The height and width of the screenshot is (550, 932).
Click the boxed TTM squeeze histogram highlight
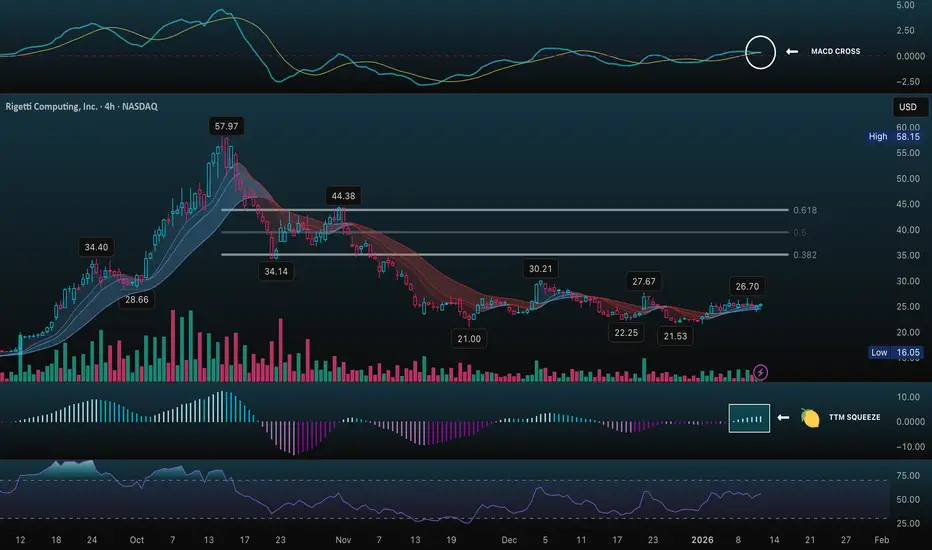click(x=749, y=418)
